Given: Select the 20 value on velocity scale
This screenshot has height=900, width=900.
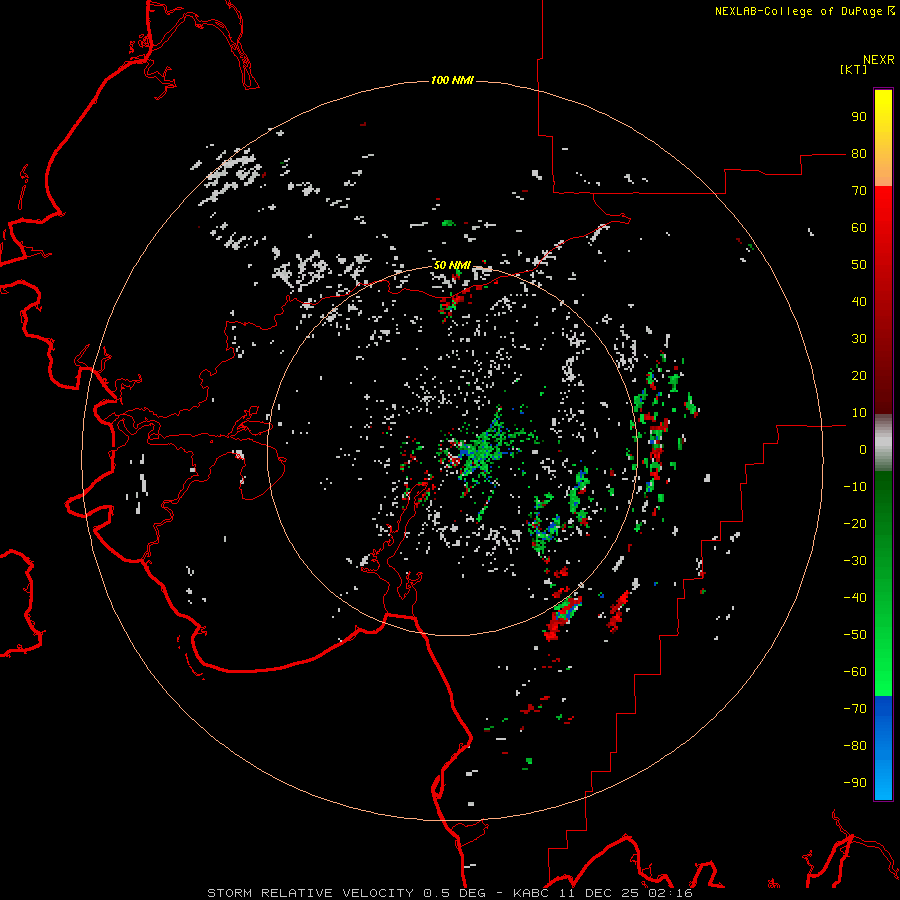Looking at the screenshot, I should [859, 376].
